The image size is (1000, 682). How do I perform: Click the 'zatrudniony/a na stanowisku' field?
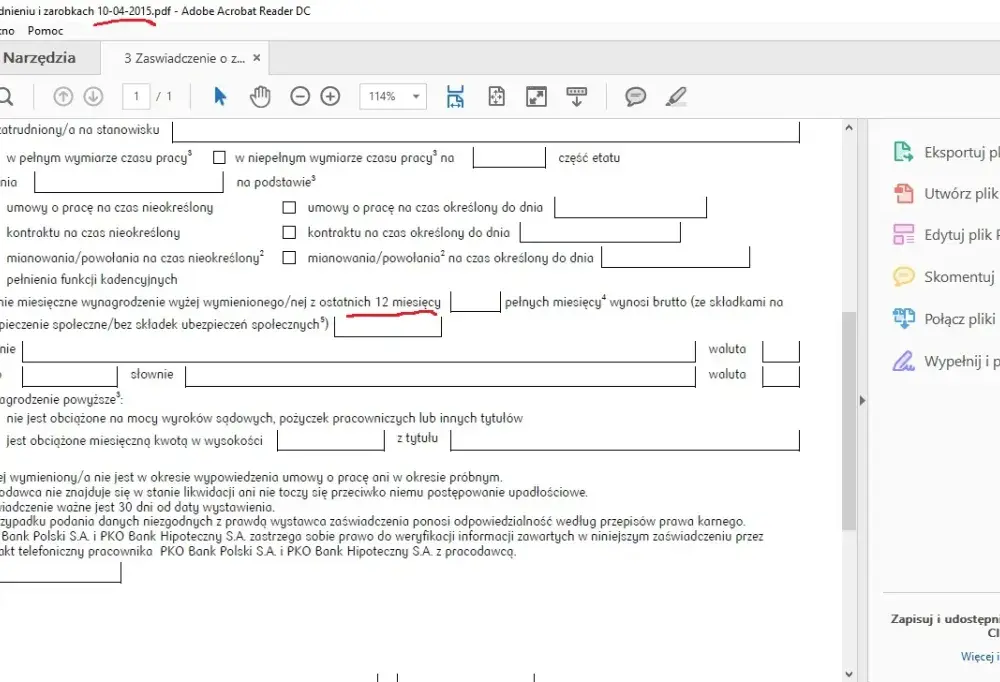pos(485,131)
